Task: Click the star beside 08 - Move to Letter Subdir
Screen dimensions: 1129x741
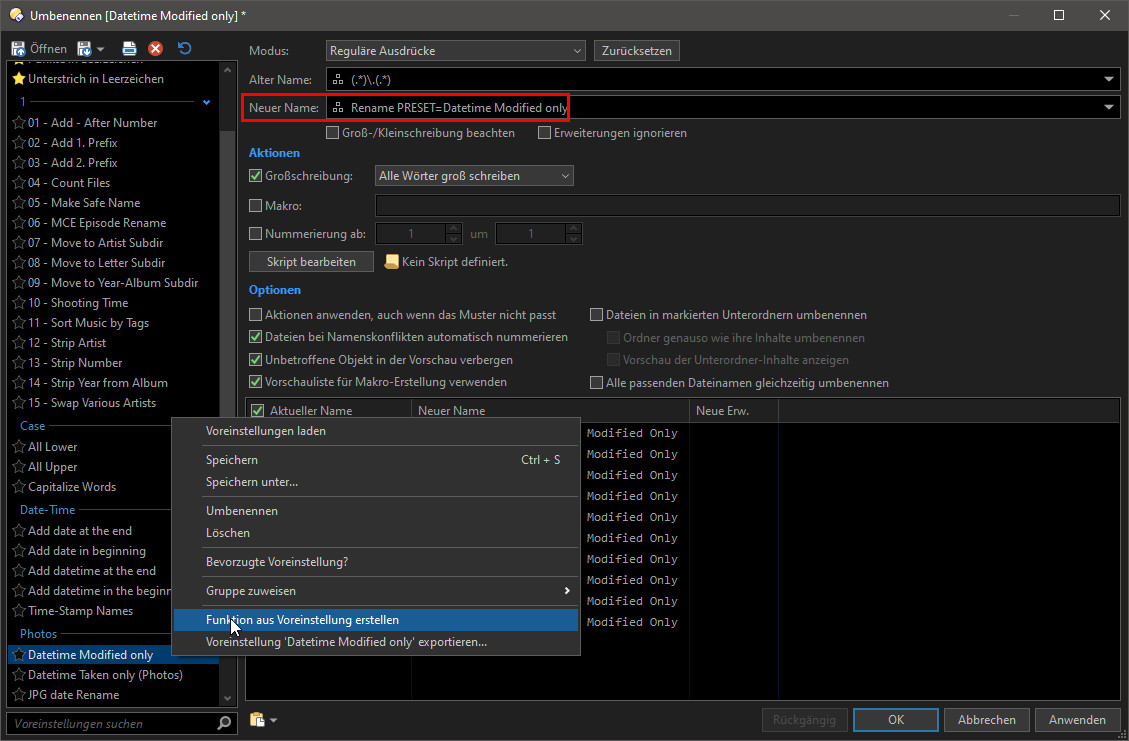Action: click(19, 263)
